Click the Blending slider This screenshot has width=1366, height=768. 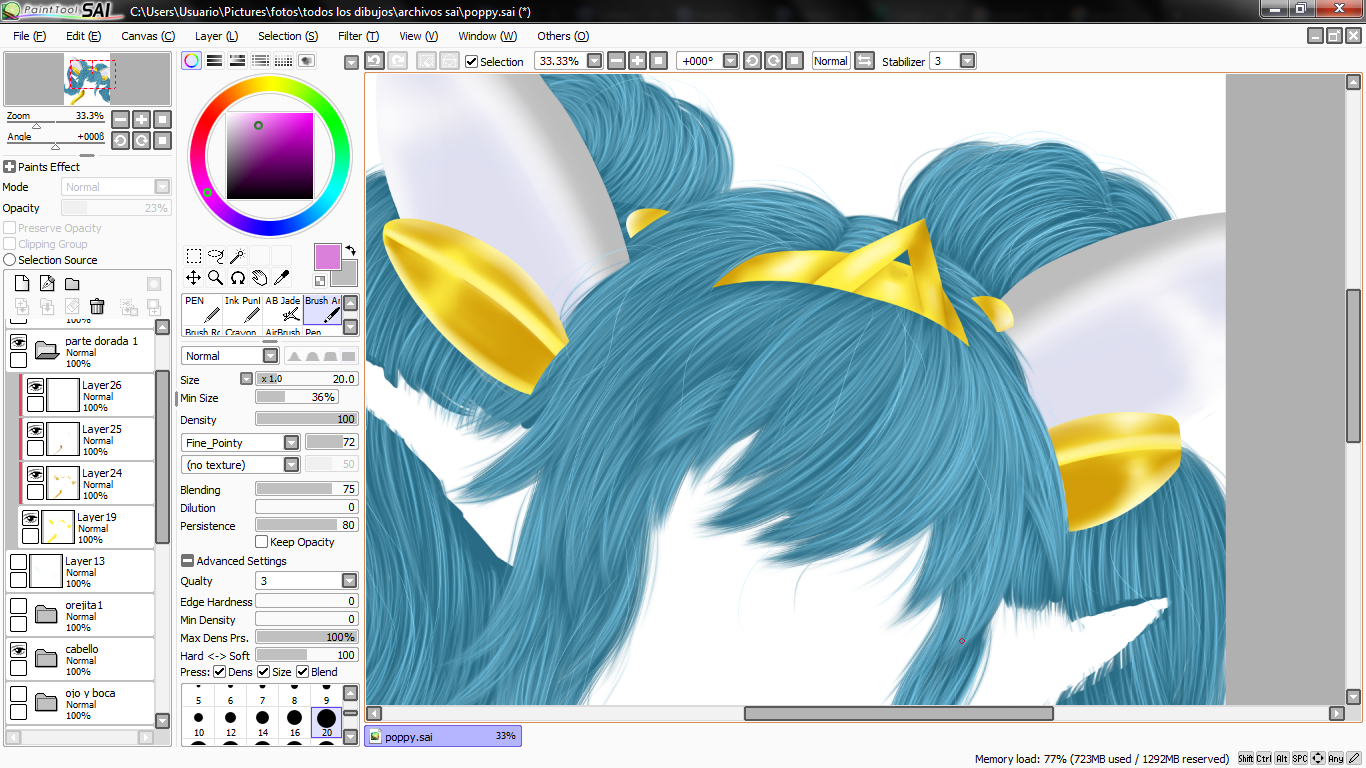(307, 489)
